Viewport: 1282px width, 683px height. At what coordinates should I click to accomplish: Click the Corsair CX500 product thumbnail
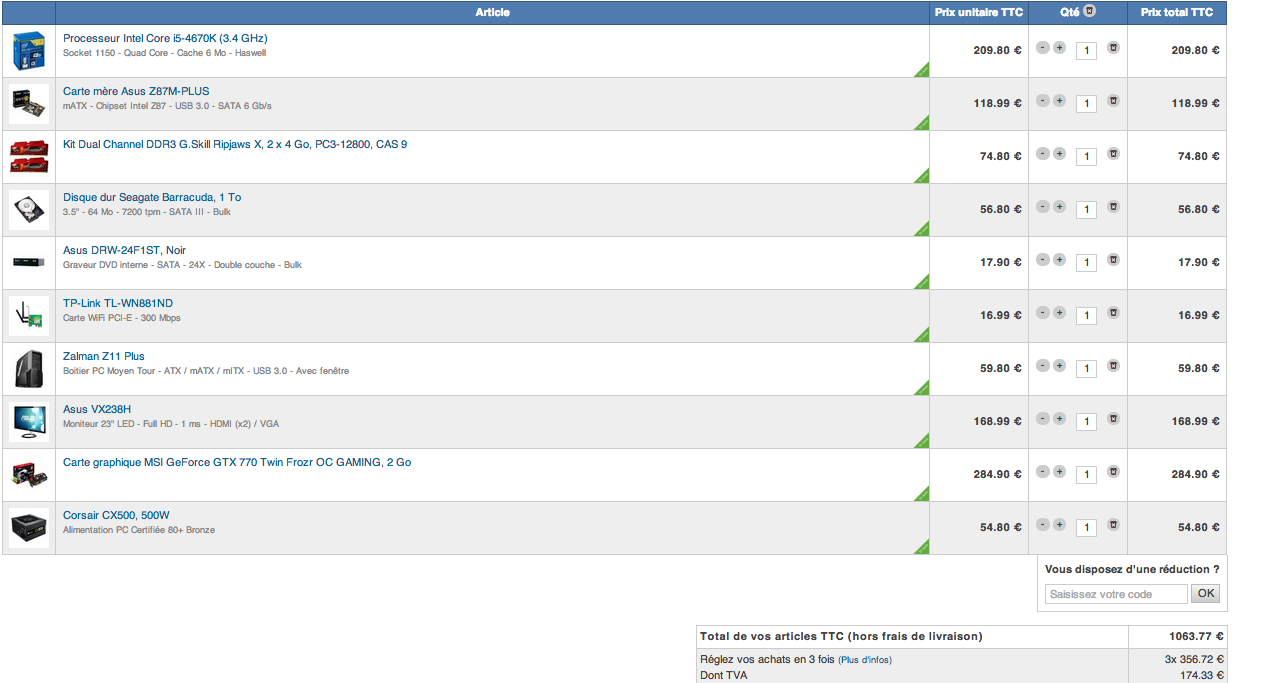29,528
